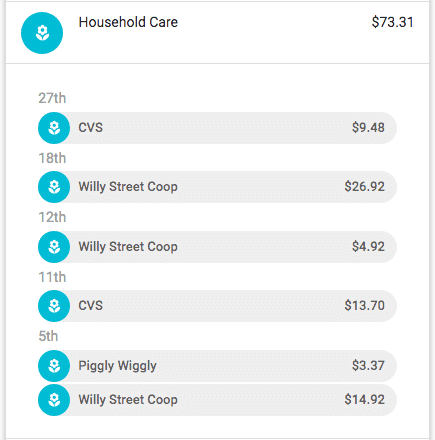This screenshot has width=435, height=440.
Task: Open the CVS transaction for $9.48
Action: [x=217, y=128]
